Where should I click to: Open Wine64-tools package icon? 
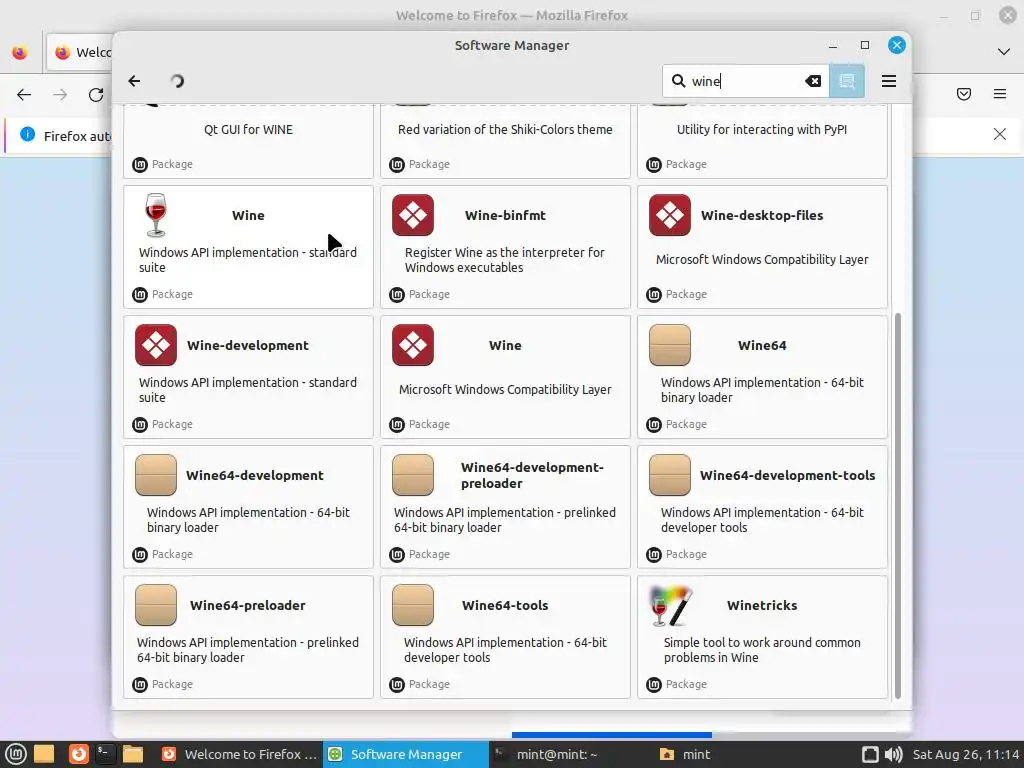point(413,605)
